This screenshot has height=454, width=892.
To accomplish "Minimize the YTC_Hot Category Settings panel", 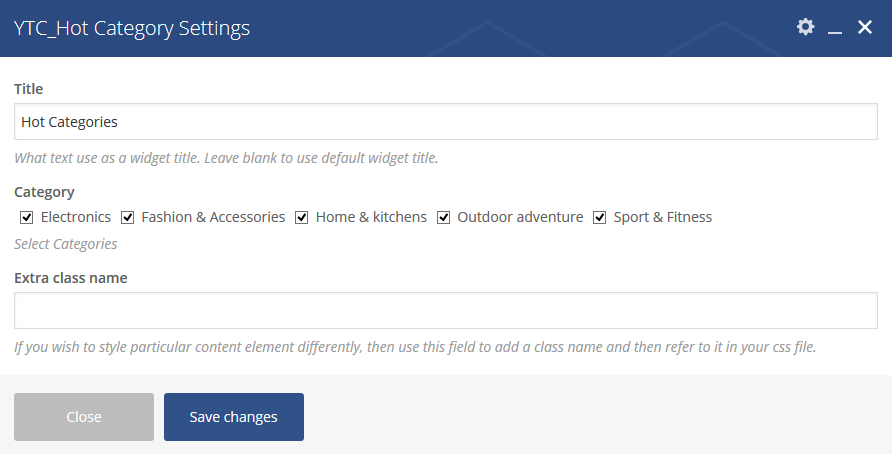I will tap(835, 27).
